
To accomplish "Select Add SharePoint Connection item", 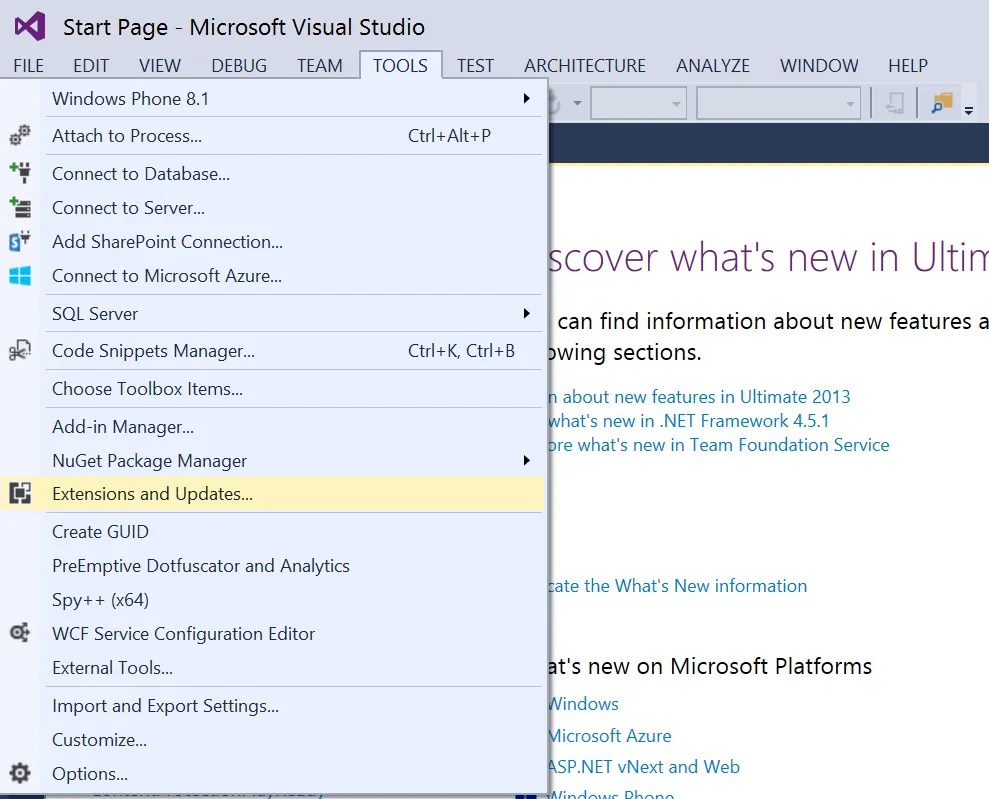I will coord(272,242).
